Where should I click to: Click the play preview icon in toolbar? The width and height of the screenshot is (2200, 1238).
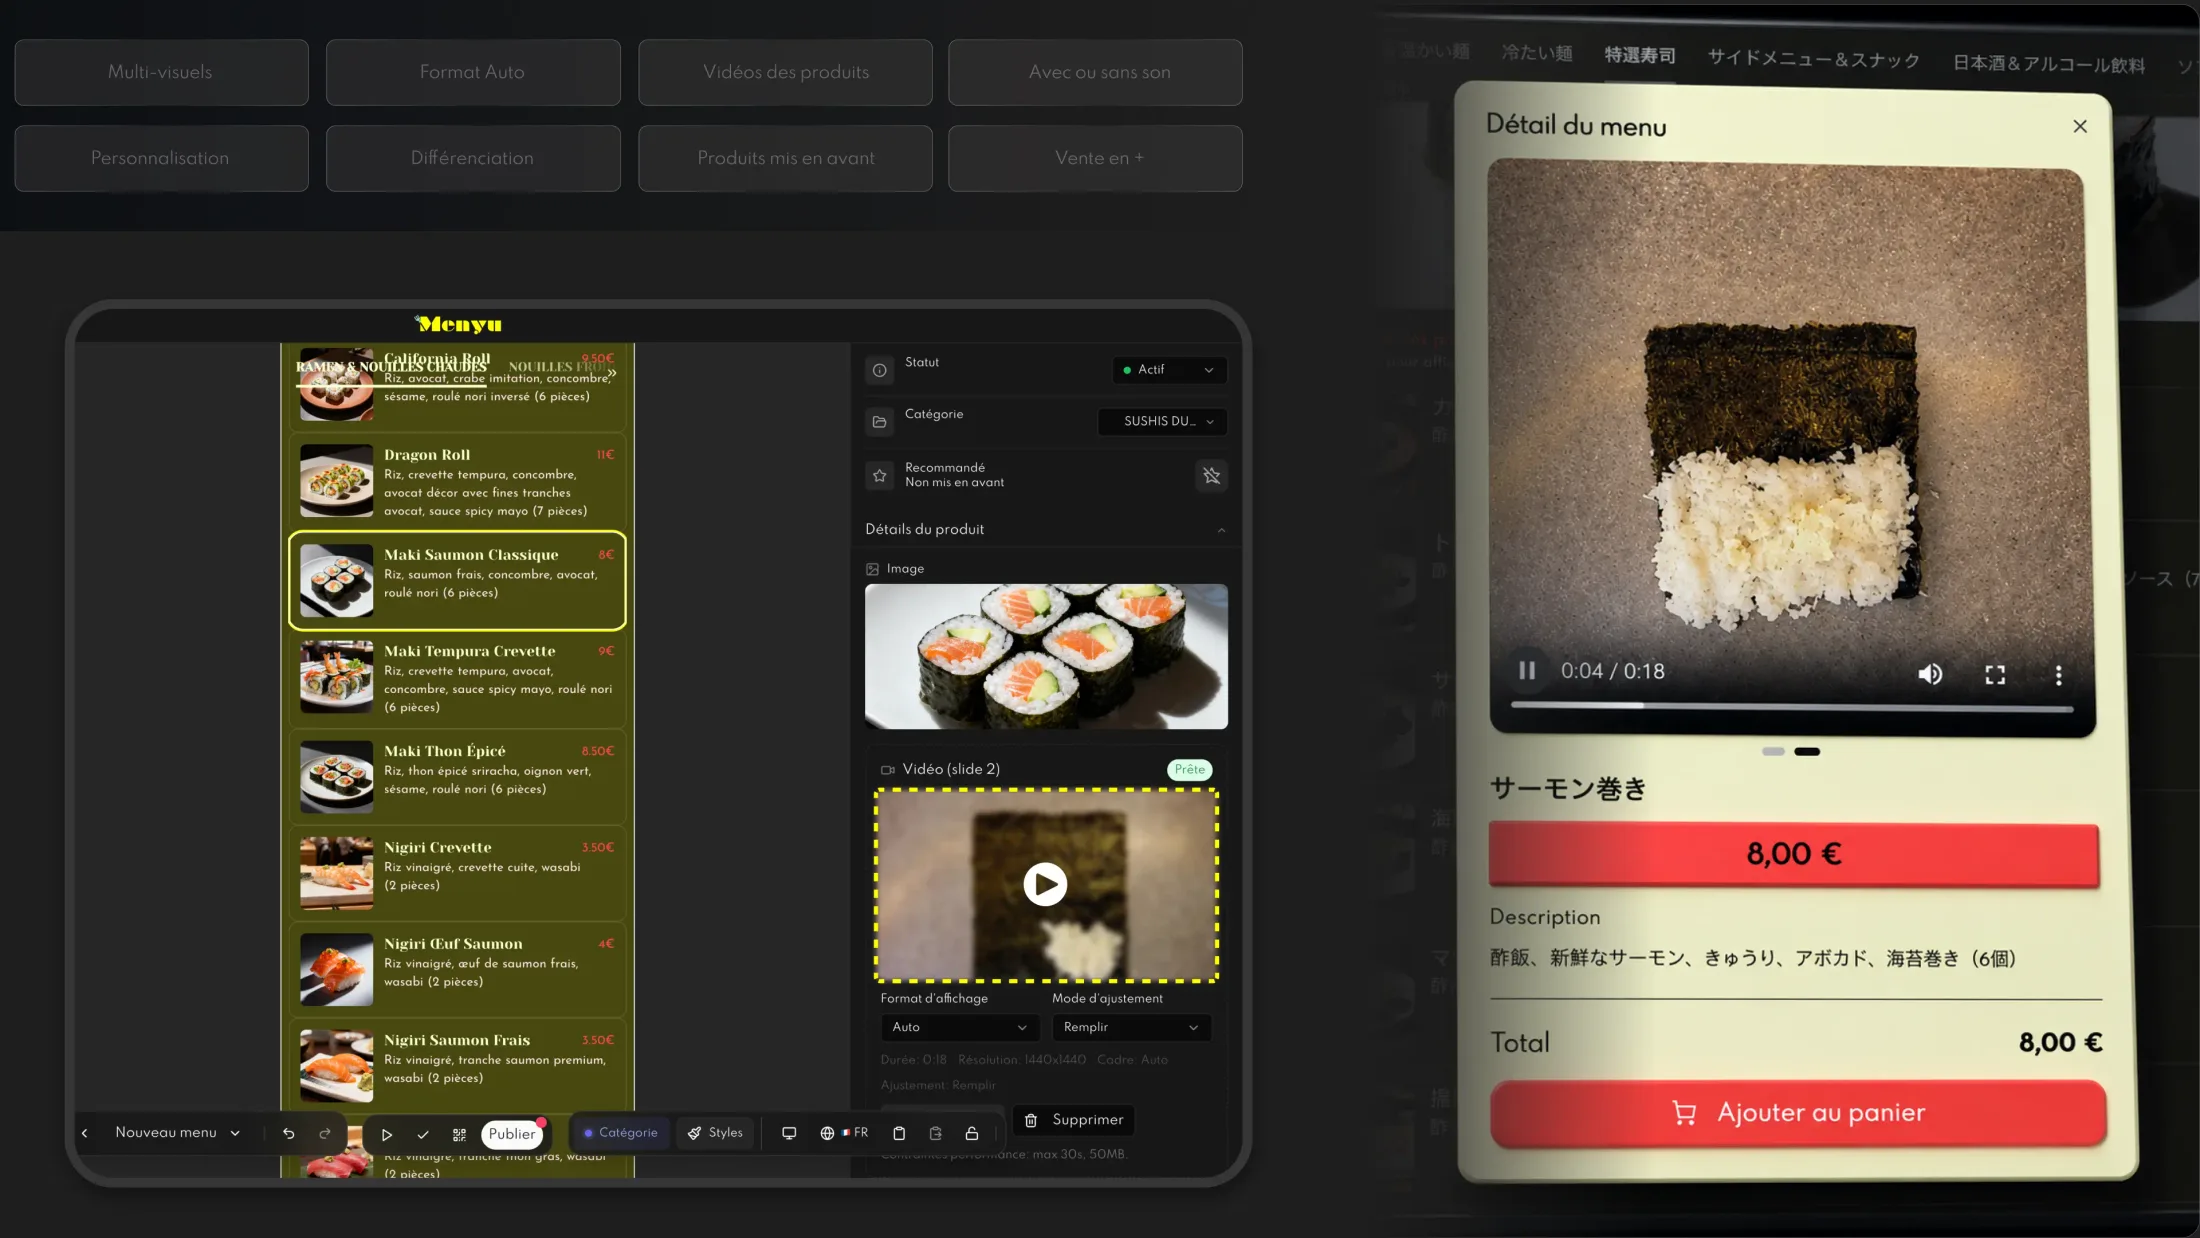pyautogui.click(x=387, y=1134)
